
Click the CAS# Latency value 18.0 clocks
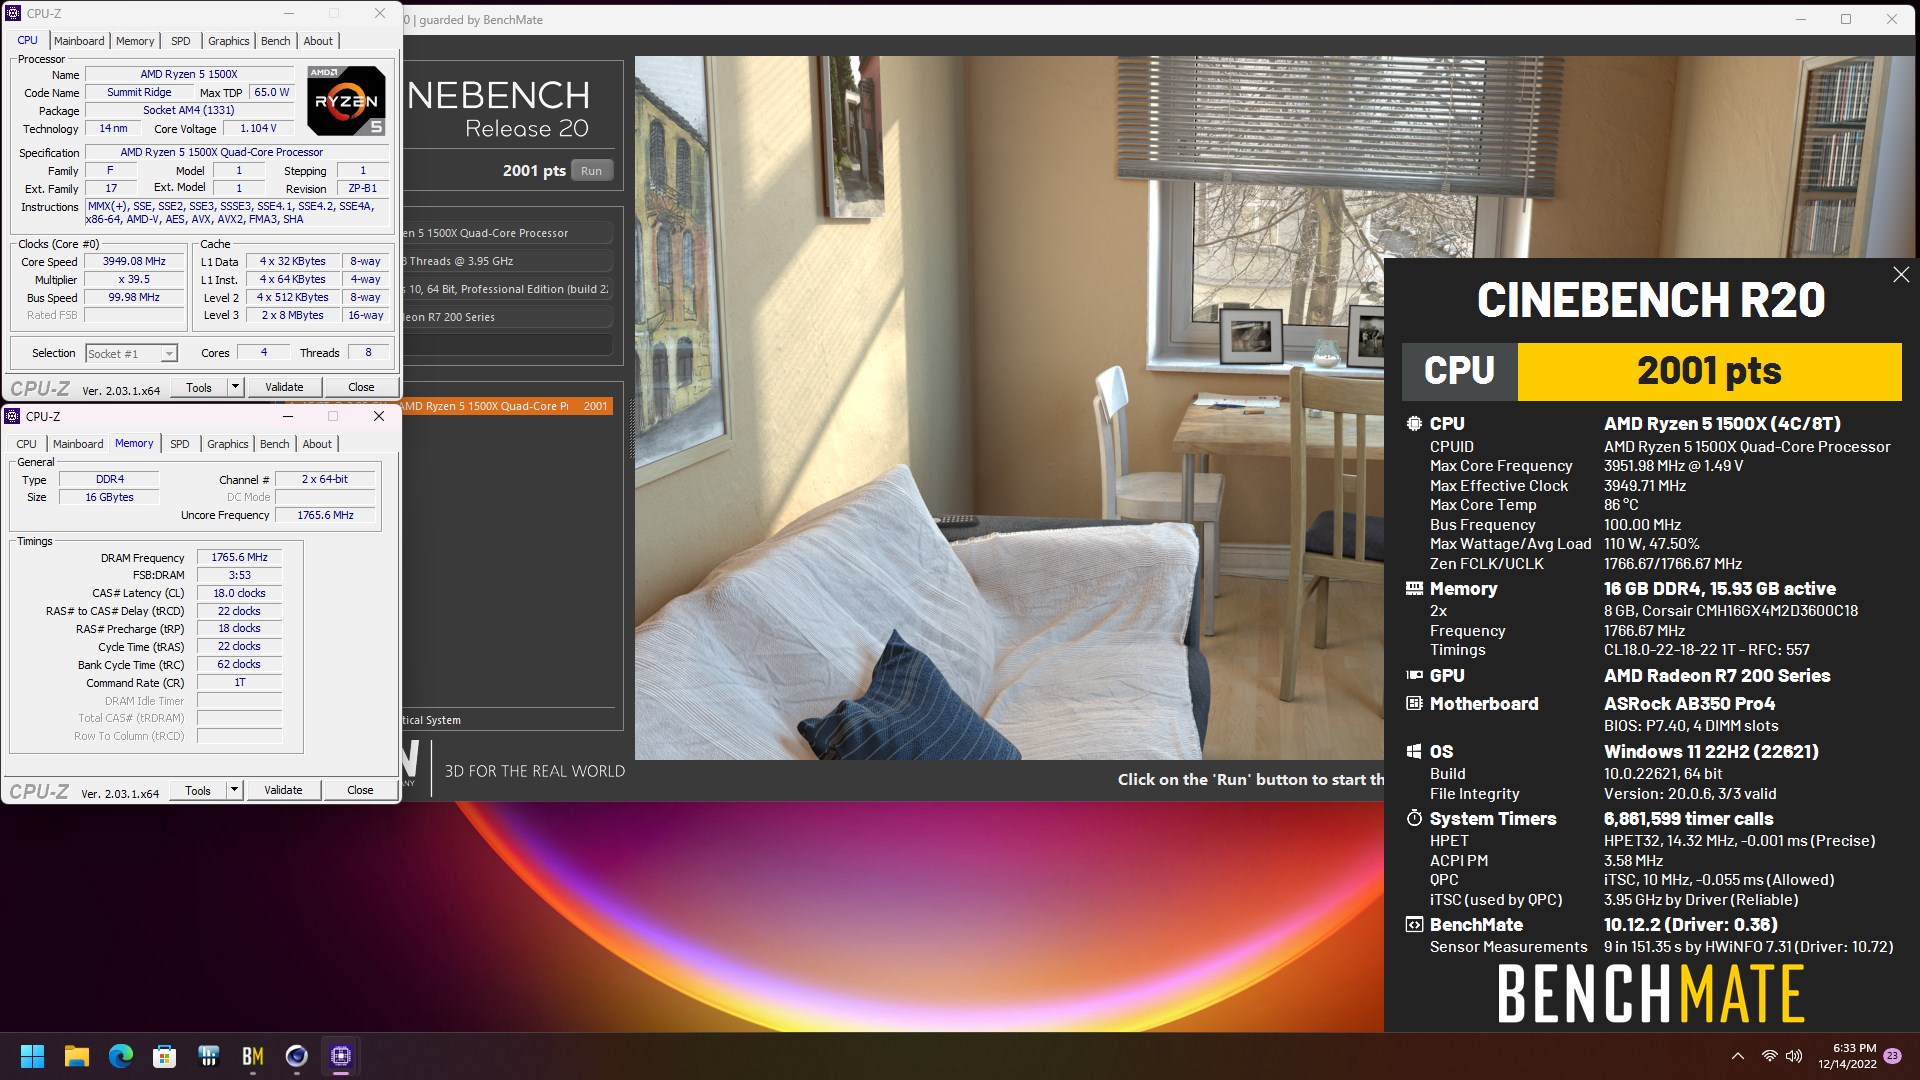(240, 593)
